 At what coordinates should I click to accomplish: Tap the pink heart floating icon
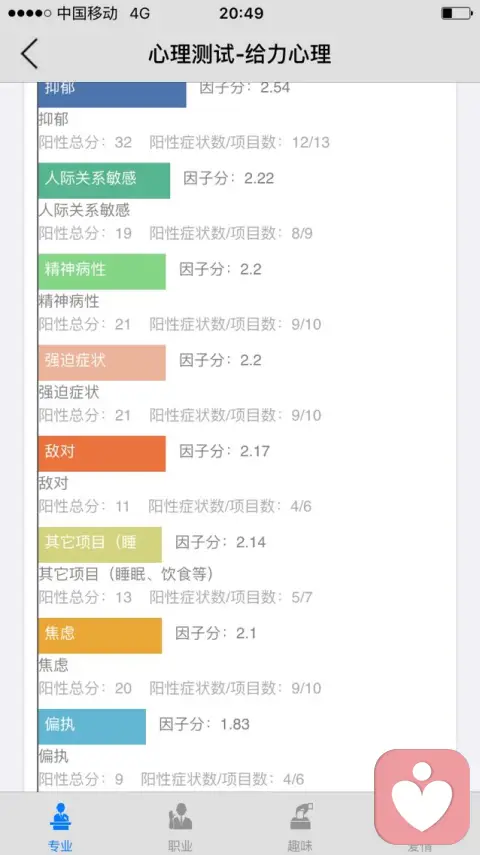(422, 797)
